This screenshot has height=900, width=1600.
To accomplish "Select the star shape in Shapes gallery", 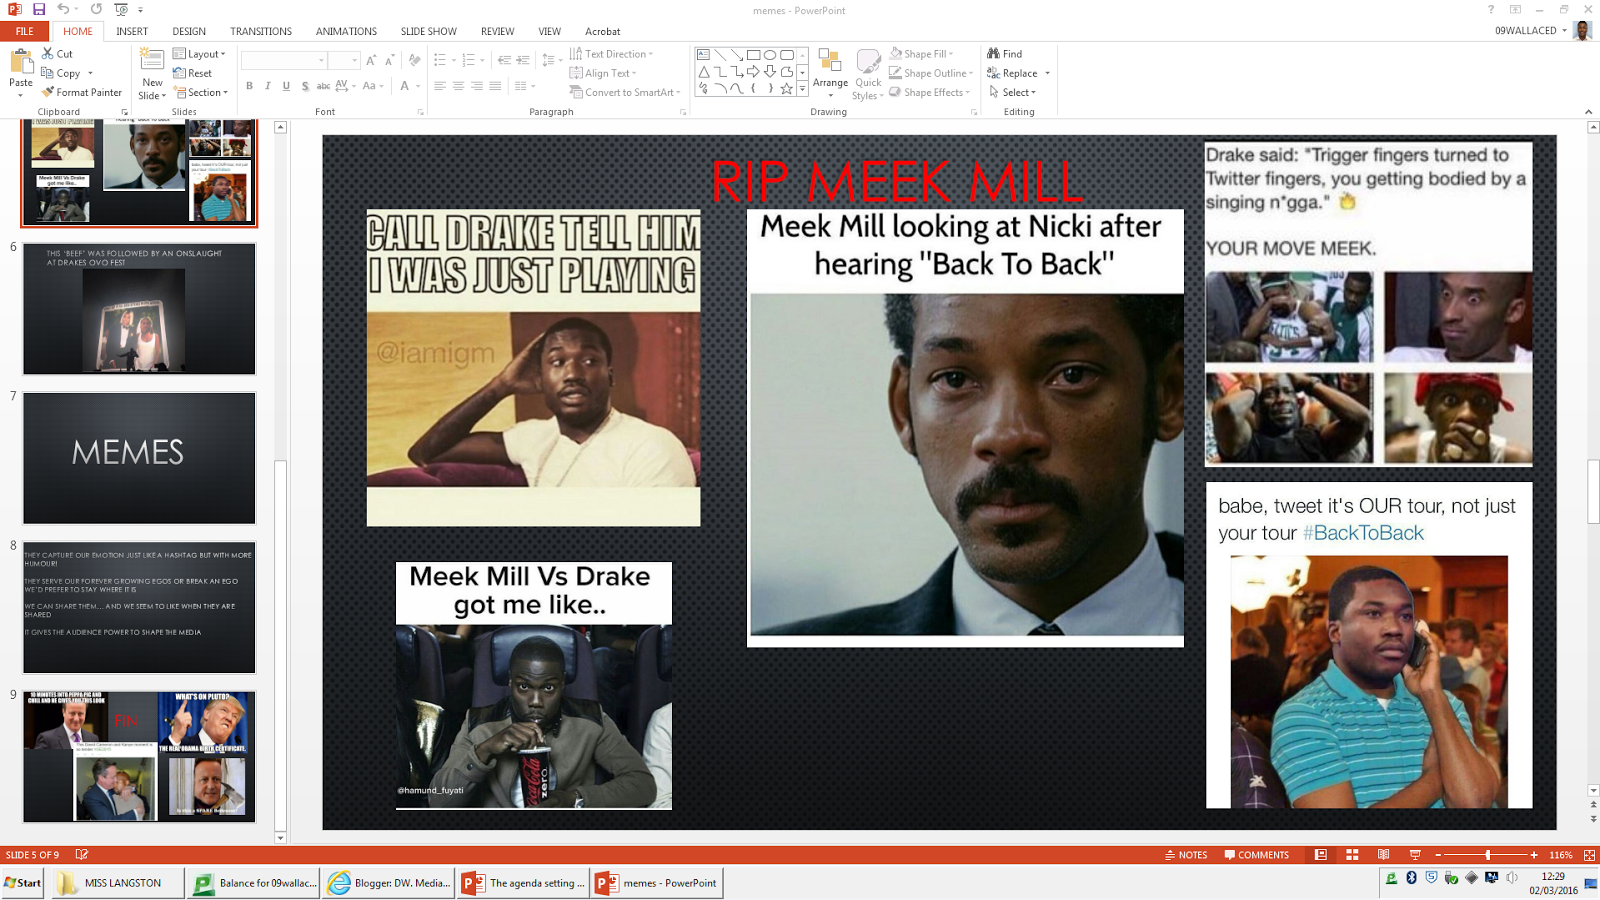I will (787, 88).
